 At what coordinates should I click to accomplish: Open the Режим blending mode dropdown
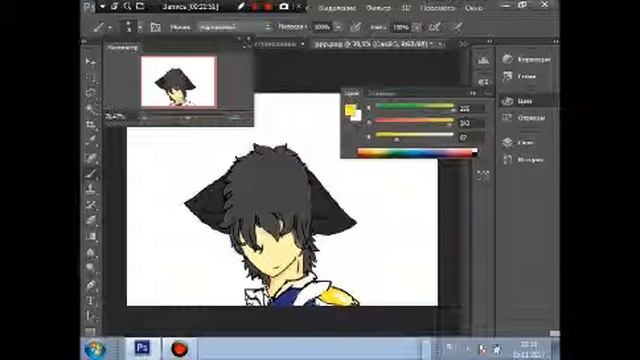(x=235, y=27)
